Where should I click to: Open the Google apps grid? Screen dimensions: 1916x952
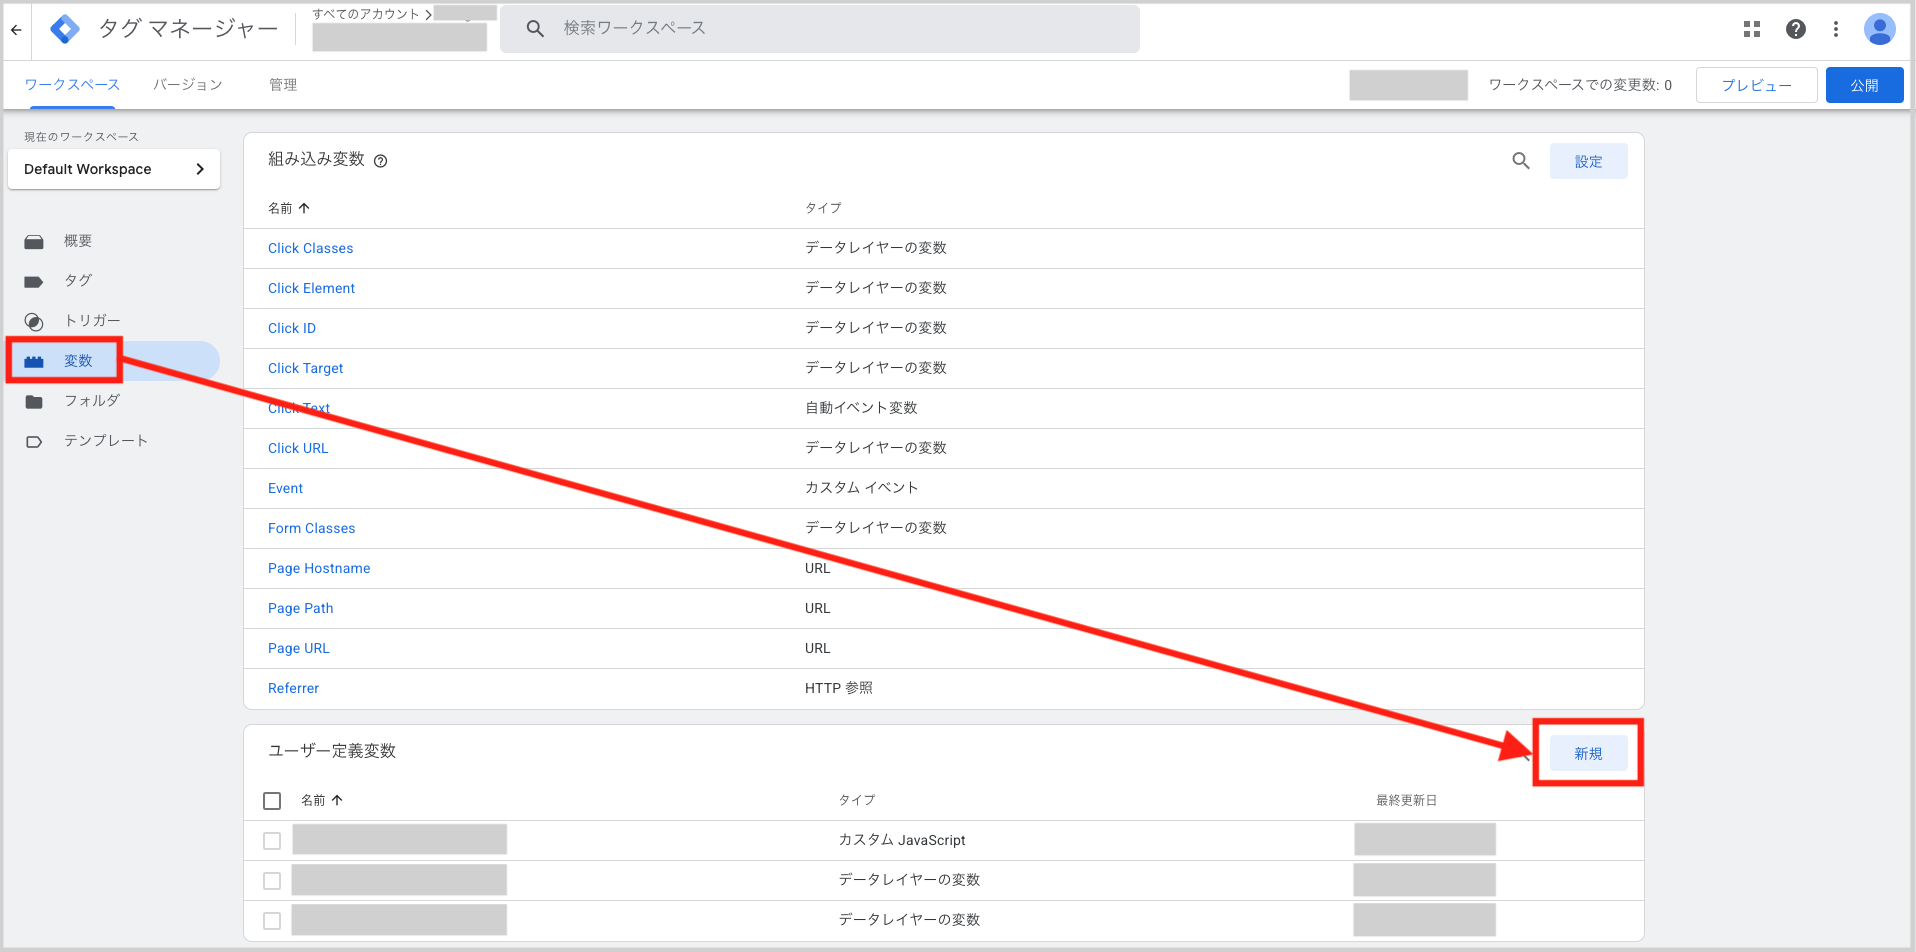(x=1752, y=29)
